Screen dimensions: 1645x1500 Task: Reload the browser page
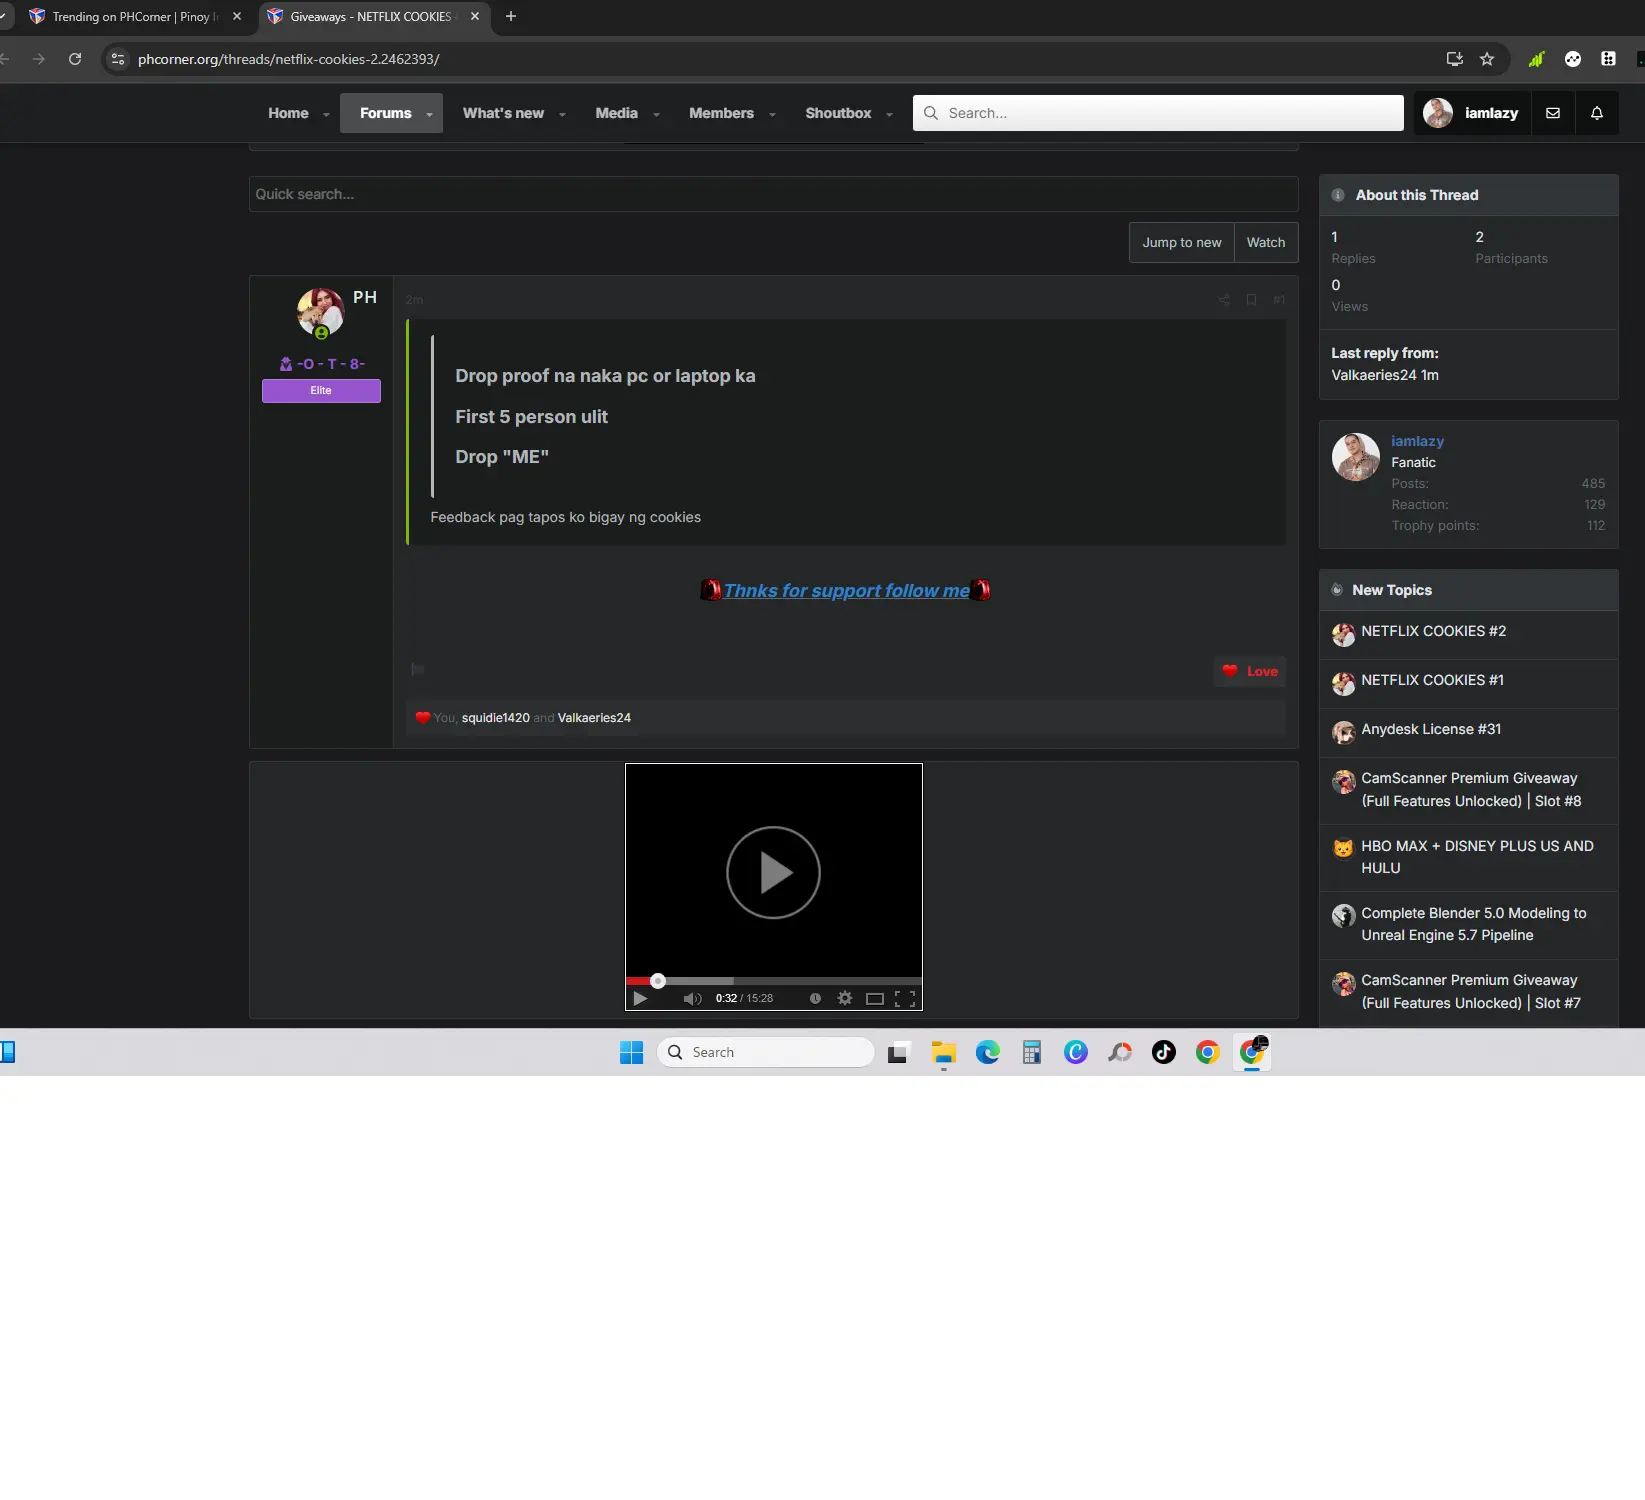(x=75, y=59)
